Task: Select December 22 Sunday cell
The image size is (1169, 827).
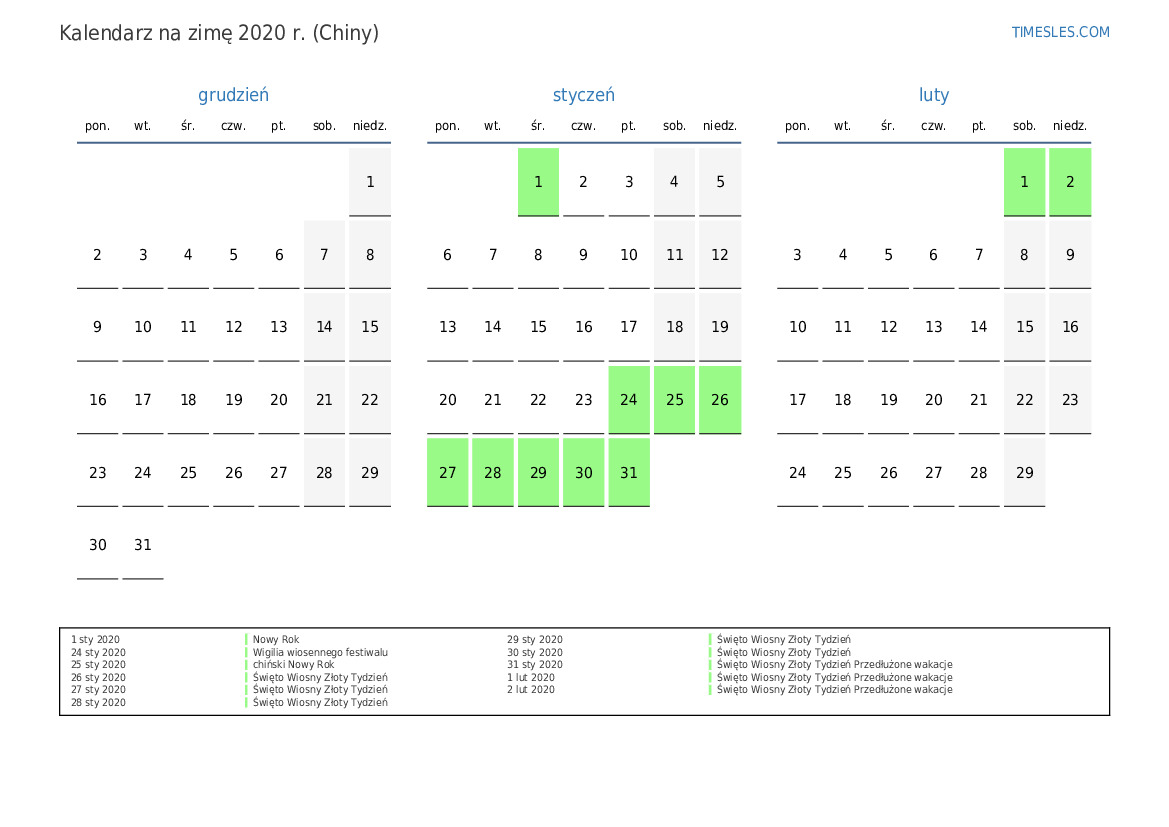Action: coord(370,400)
